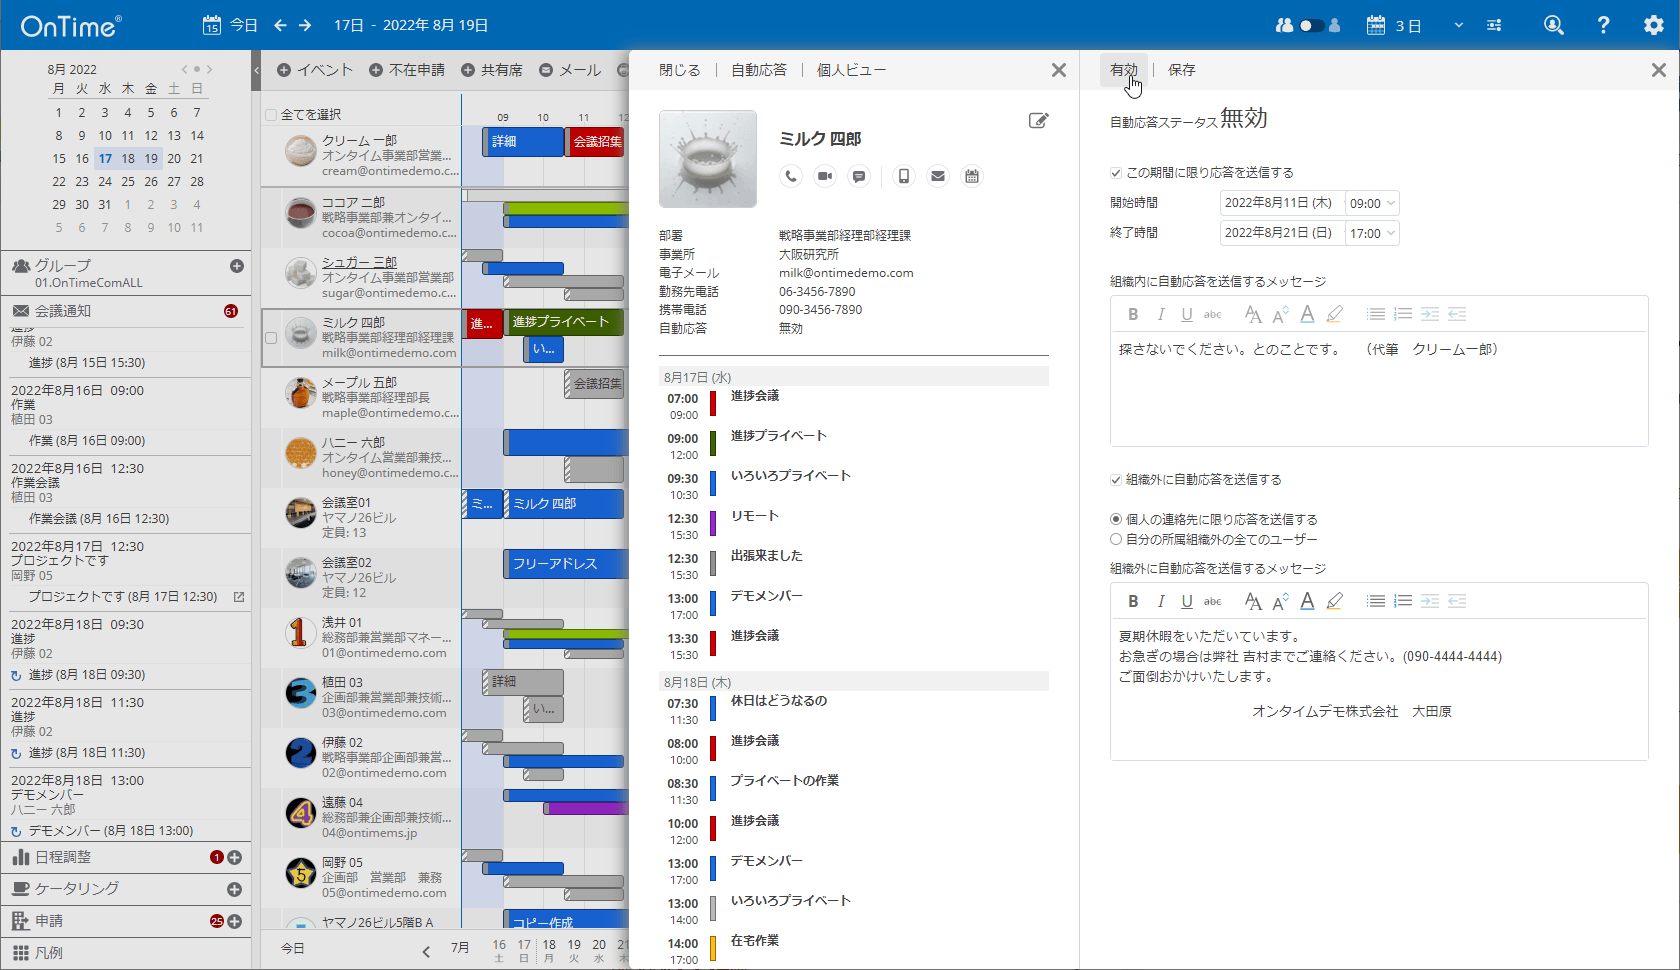Open the edit pencil on the profile card
Viewport: 1680px width, 970px height.
[x=1038, y=120]
